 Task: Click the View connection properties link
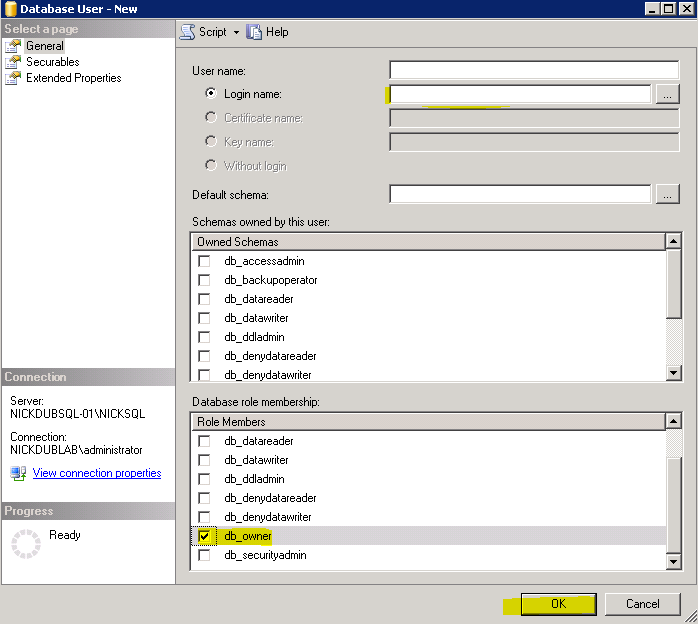(x=97, y=473)
